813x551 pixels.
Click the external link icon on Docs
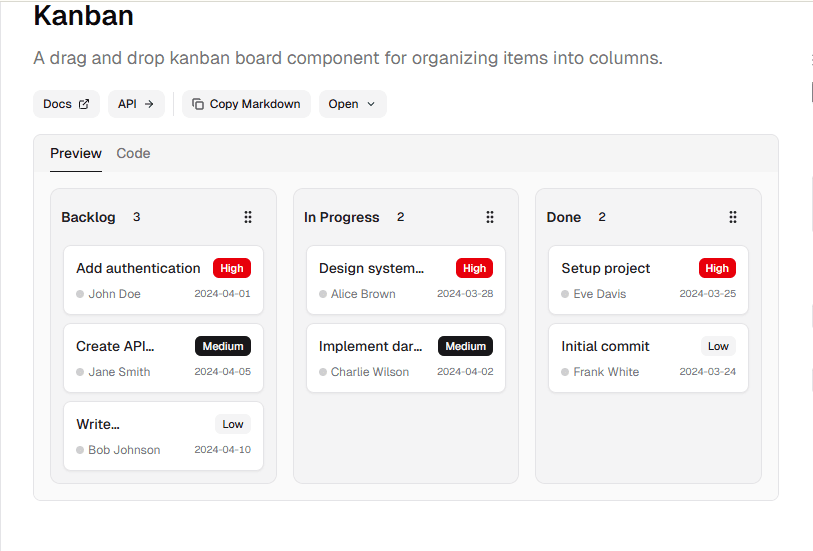[x=84, y=104]
